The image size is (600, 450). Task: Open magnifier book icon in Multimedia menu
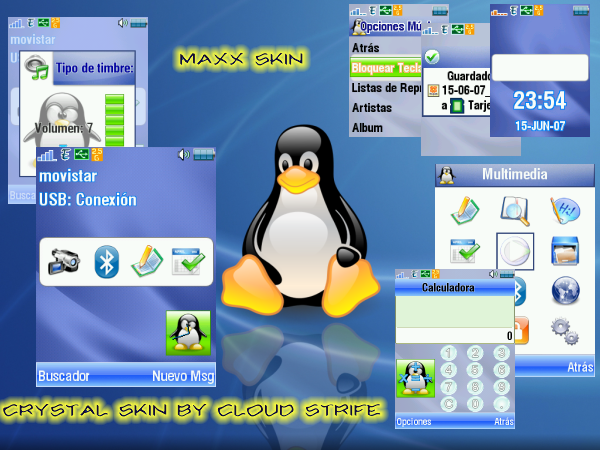coord(515,210)
